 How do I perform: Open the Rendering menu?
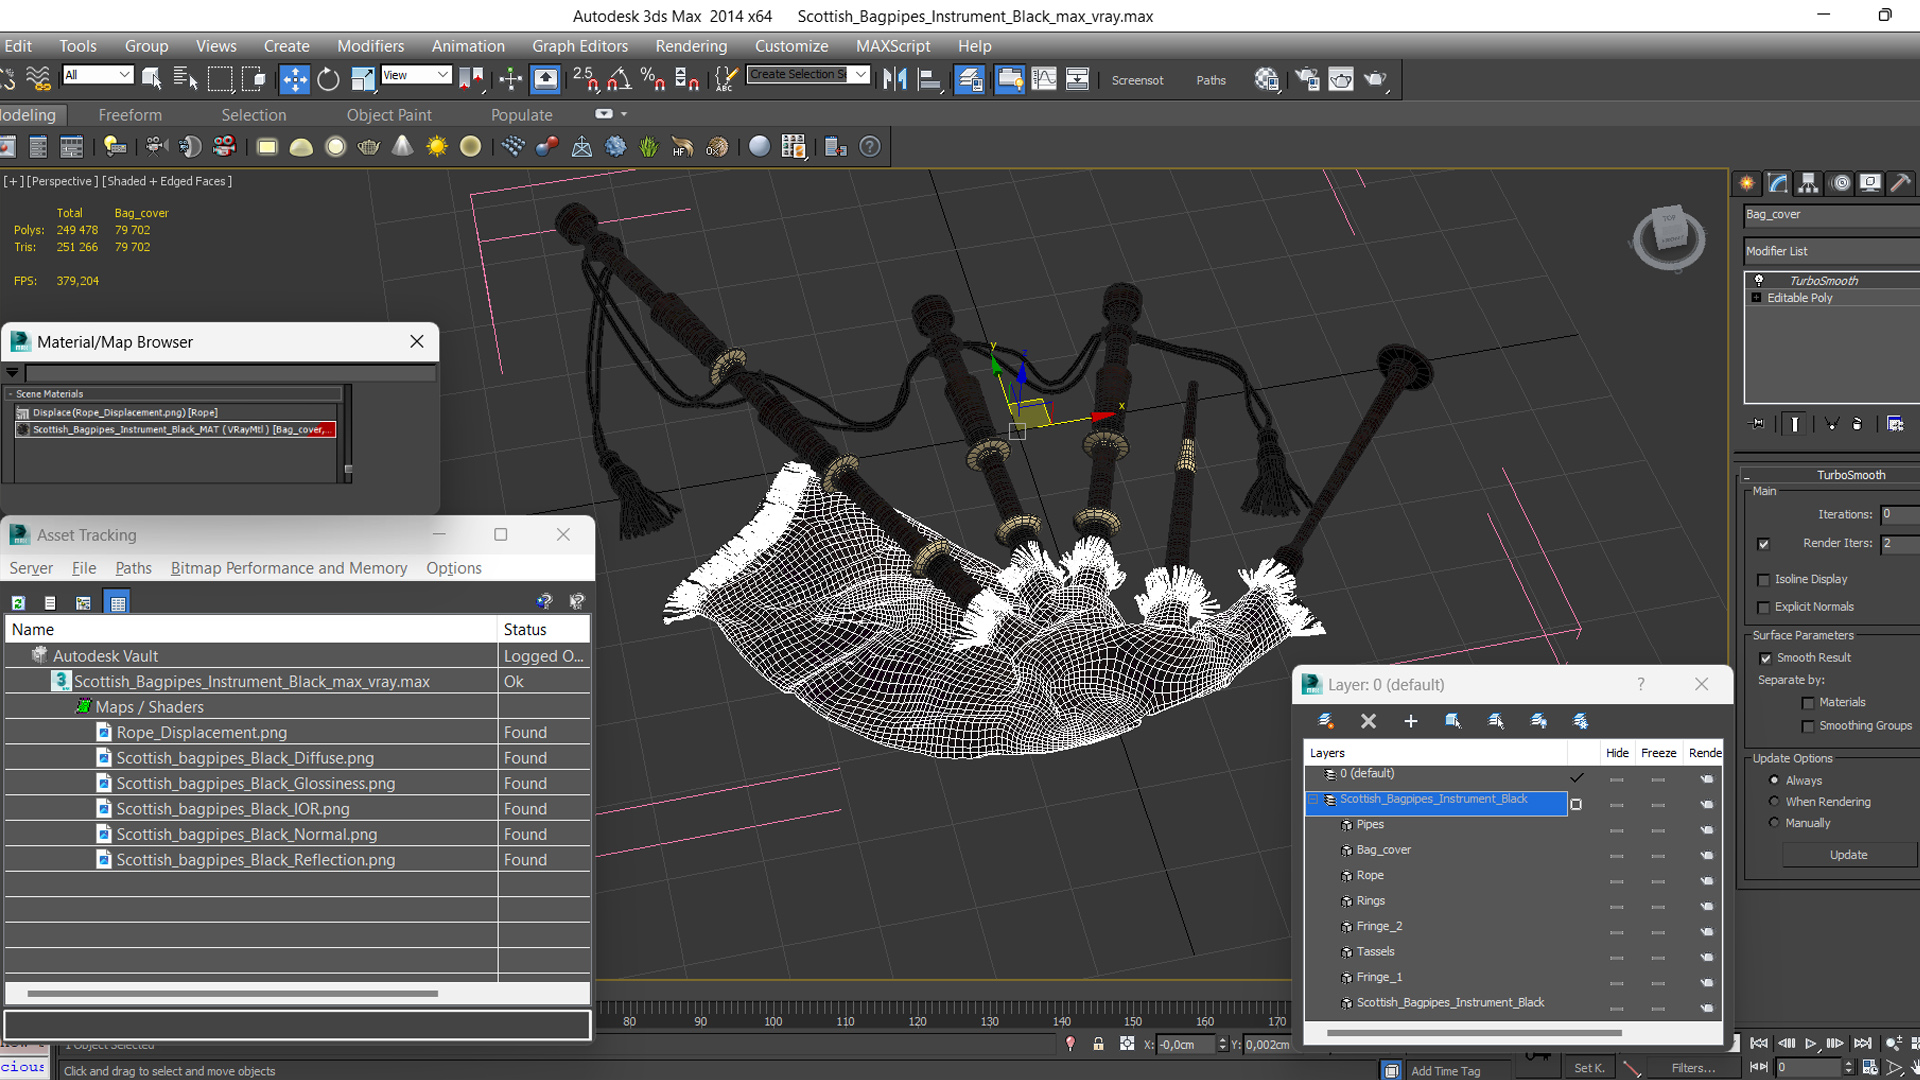(691, 46)
